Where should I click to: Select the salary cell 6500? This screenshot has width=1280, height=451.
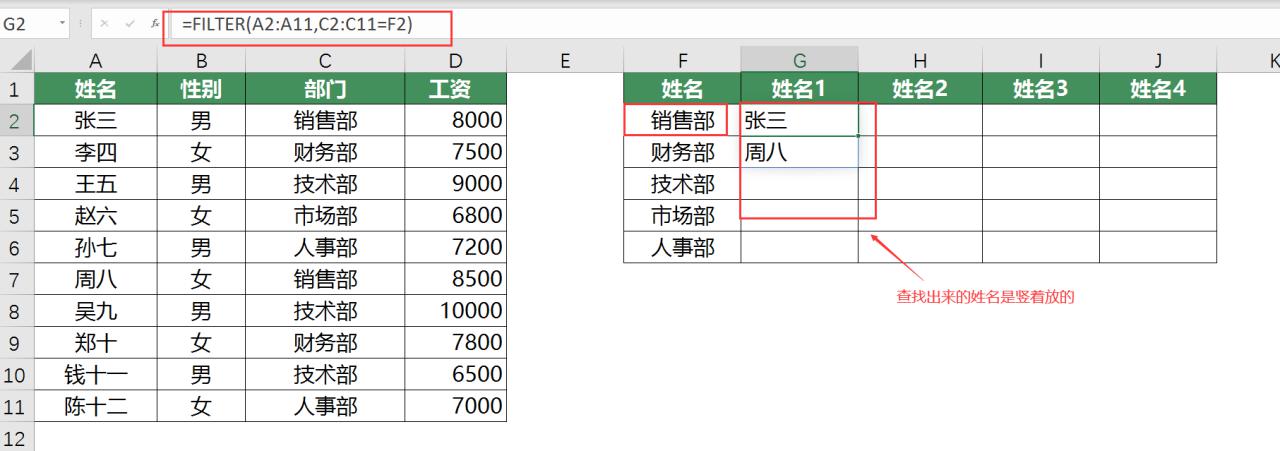[x=456, y=374]
